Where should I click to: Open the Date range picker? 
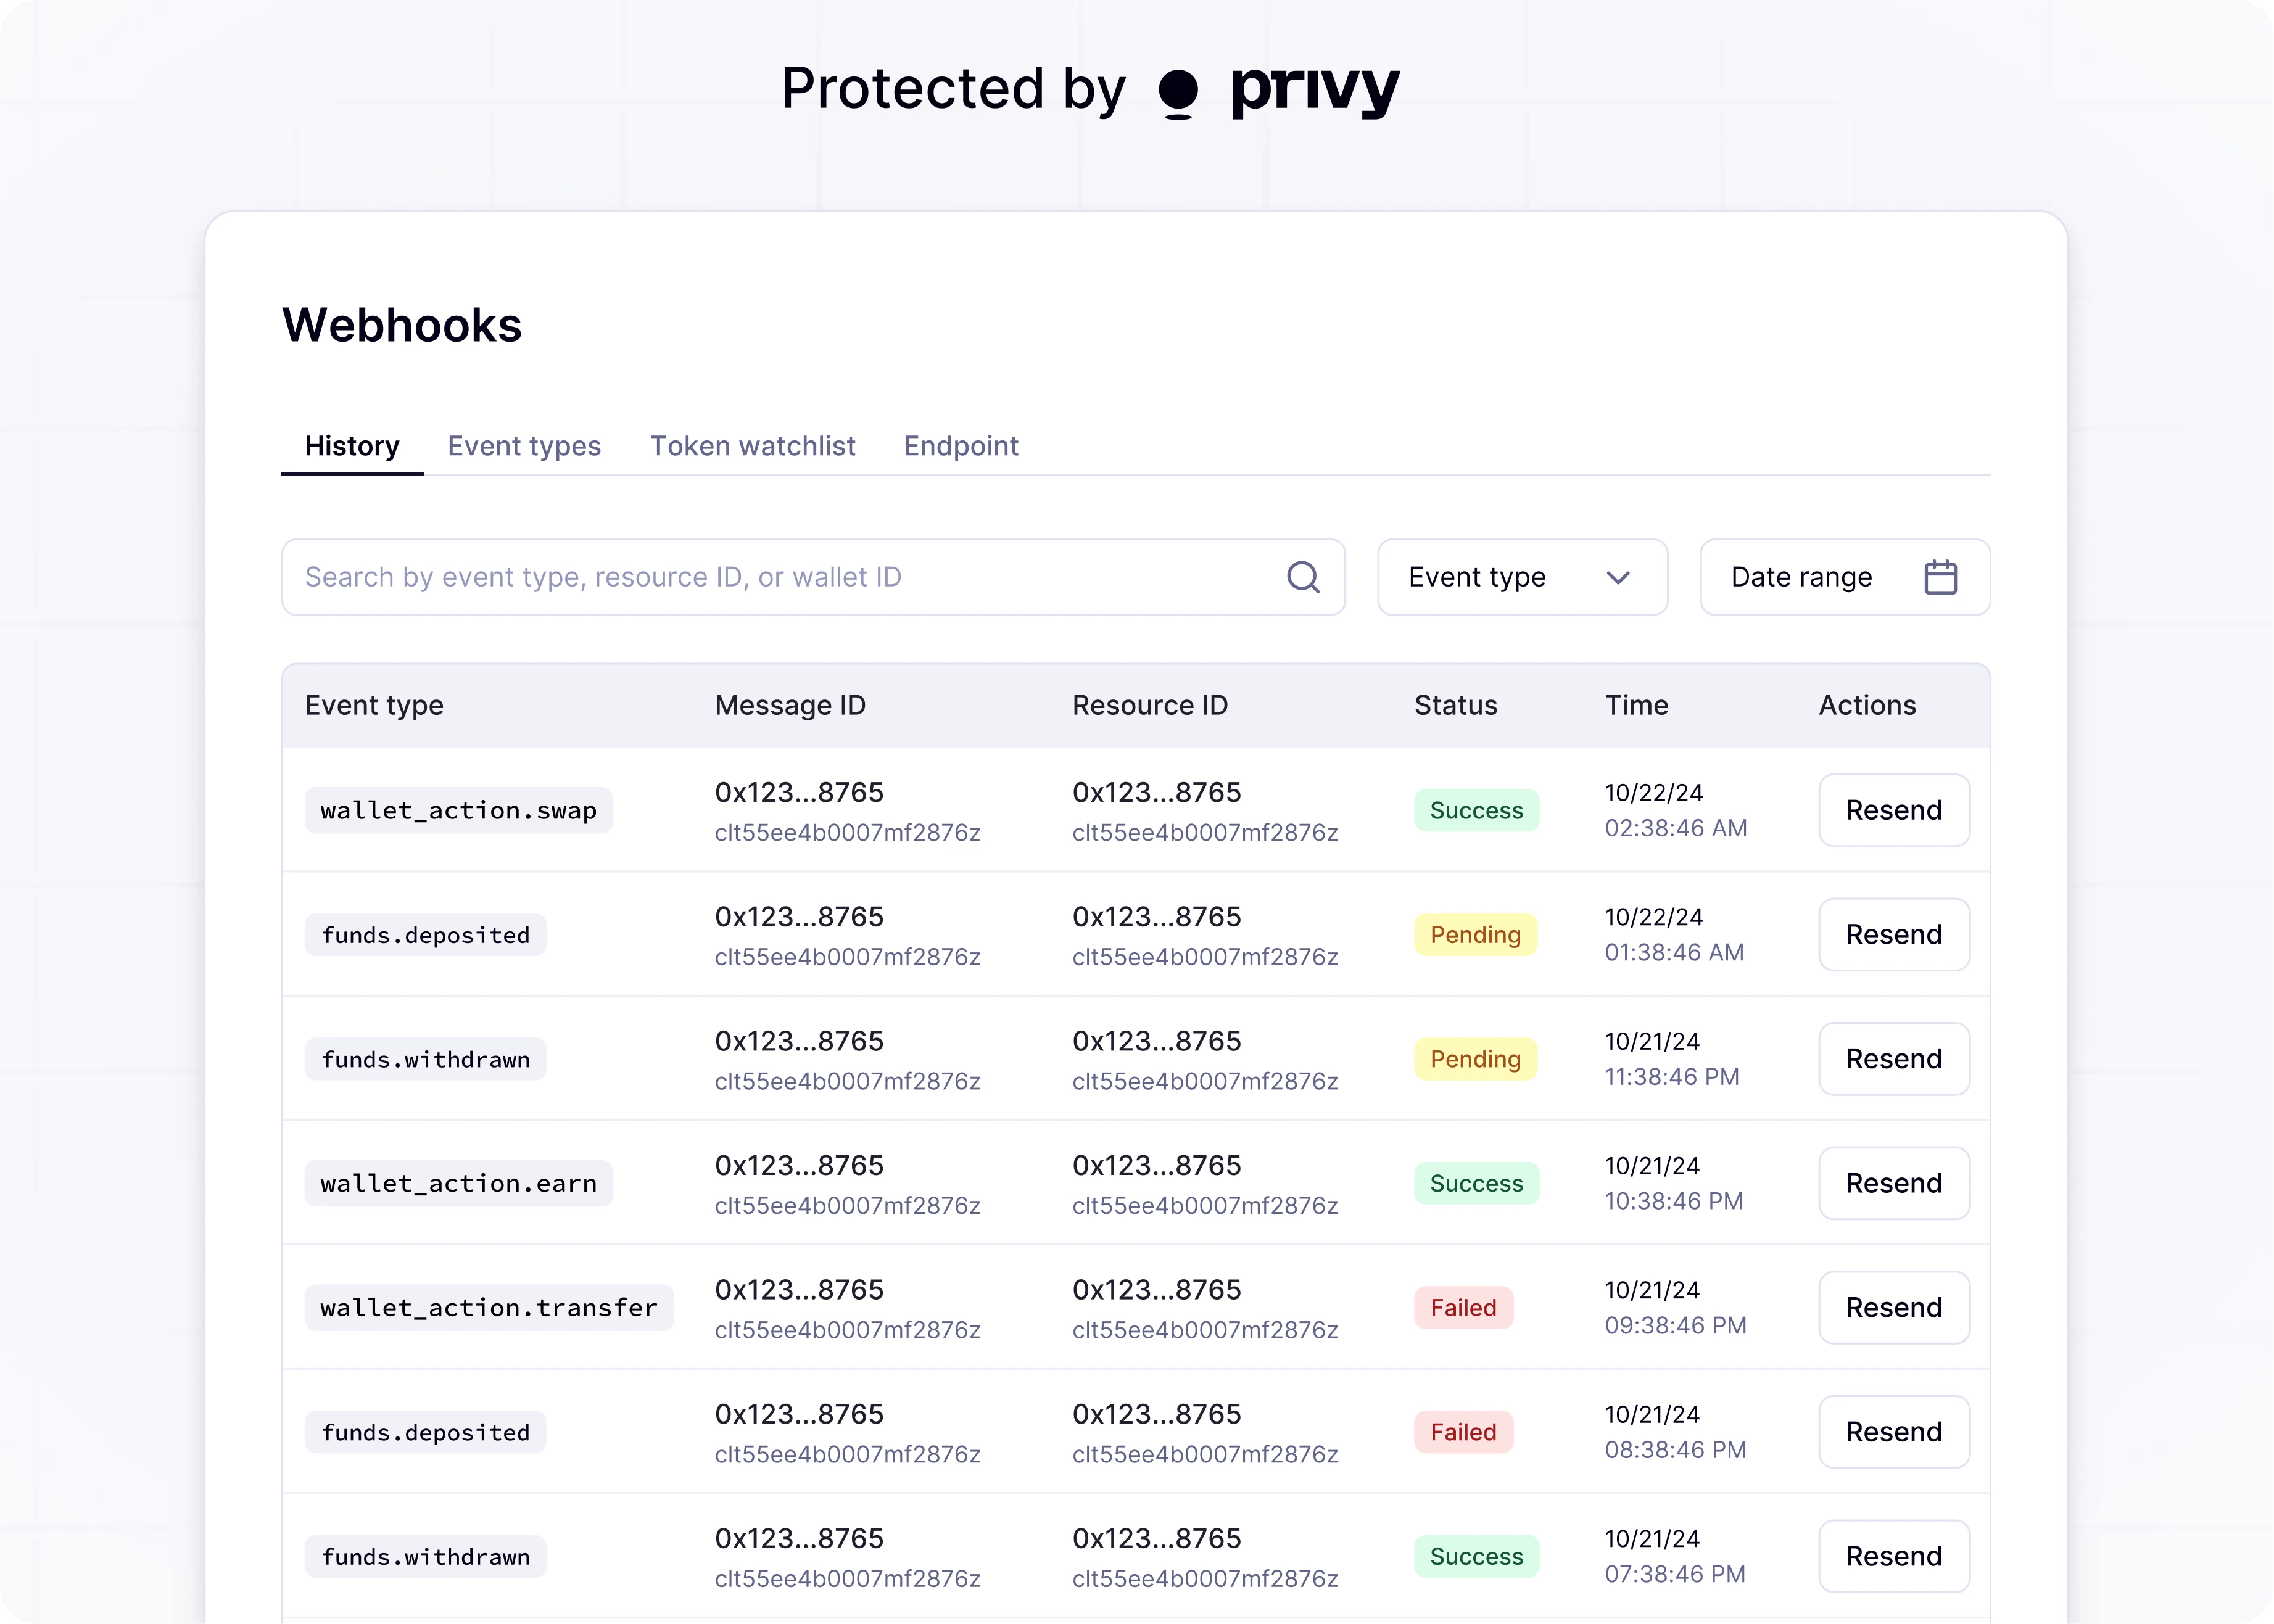tap(1845, 577)
